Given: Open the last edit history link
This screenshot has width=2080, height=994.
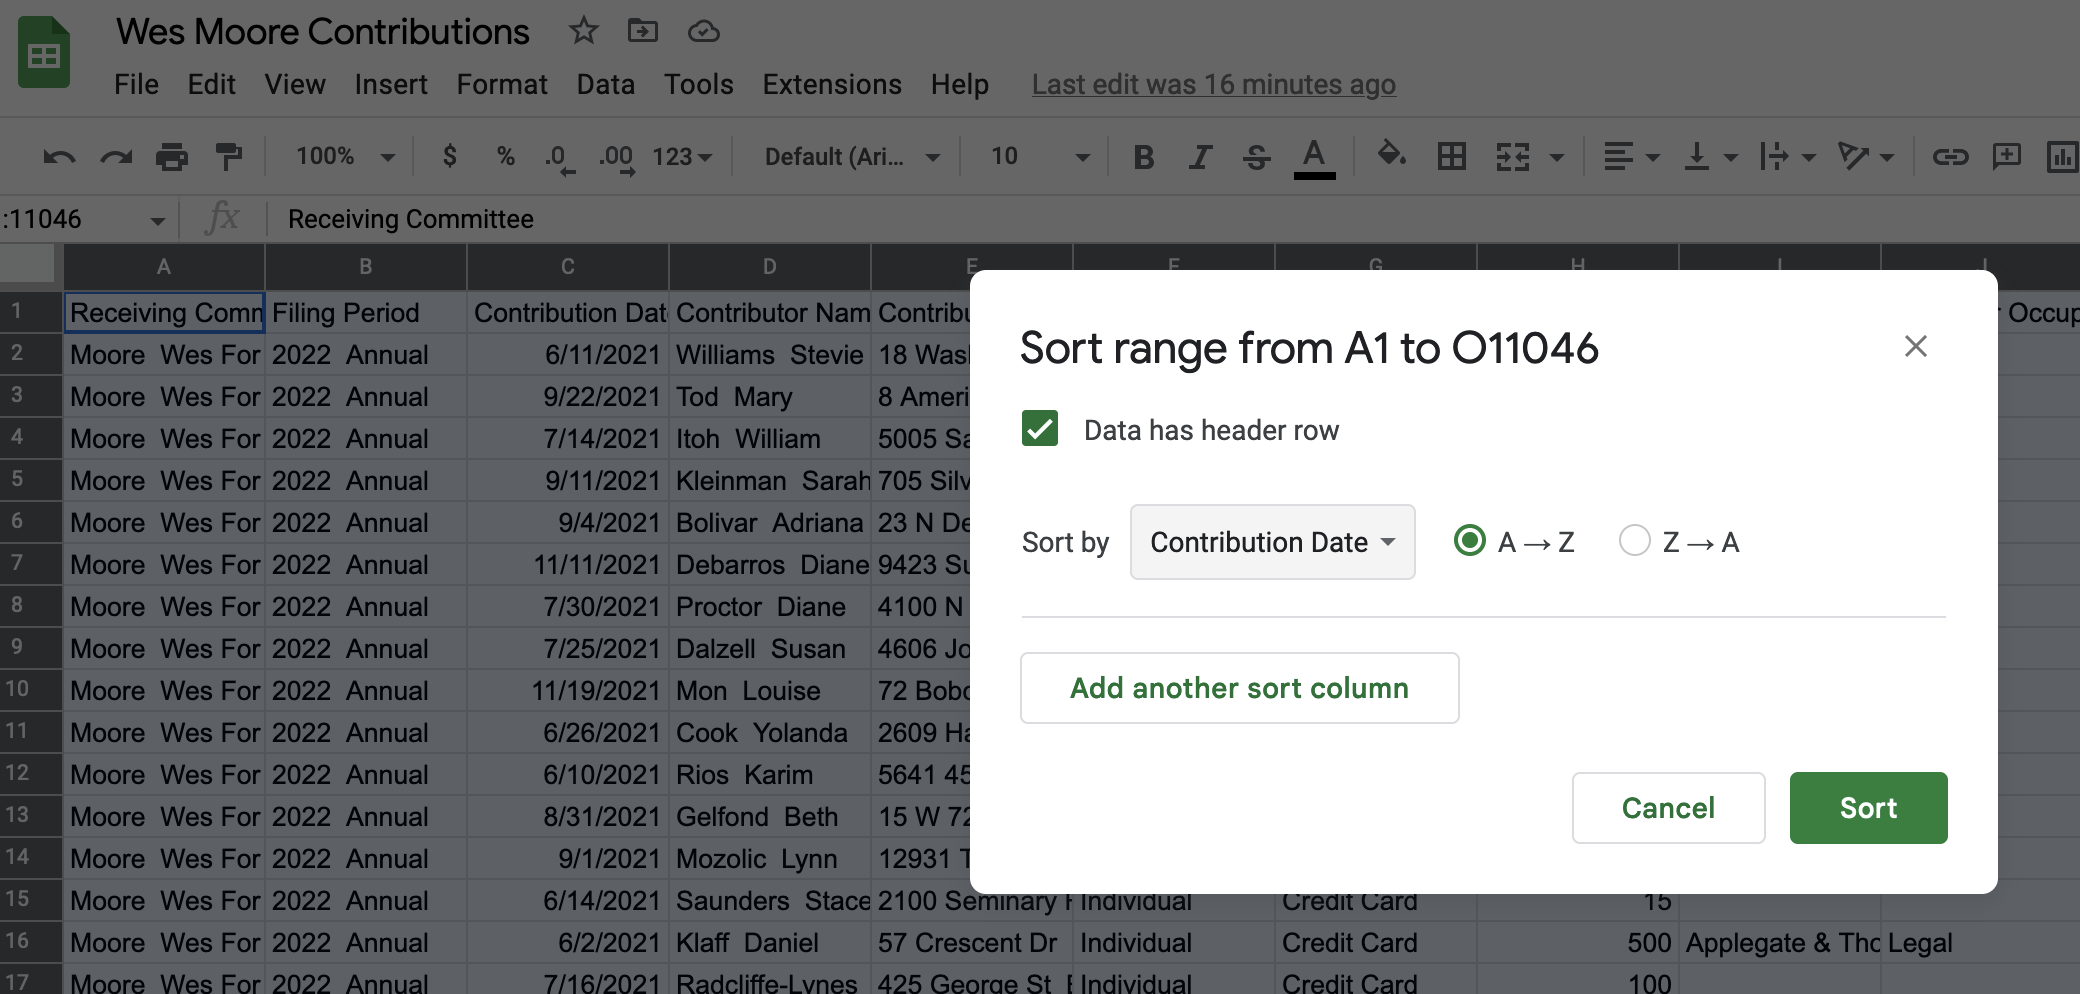Looking at the screenshot, I should pos(1214,85).
